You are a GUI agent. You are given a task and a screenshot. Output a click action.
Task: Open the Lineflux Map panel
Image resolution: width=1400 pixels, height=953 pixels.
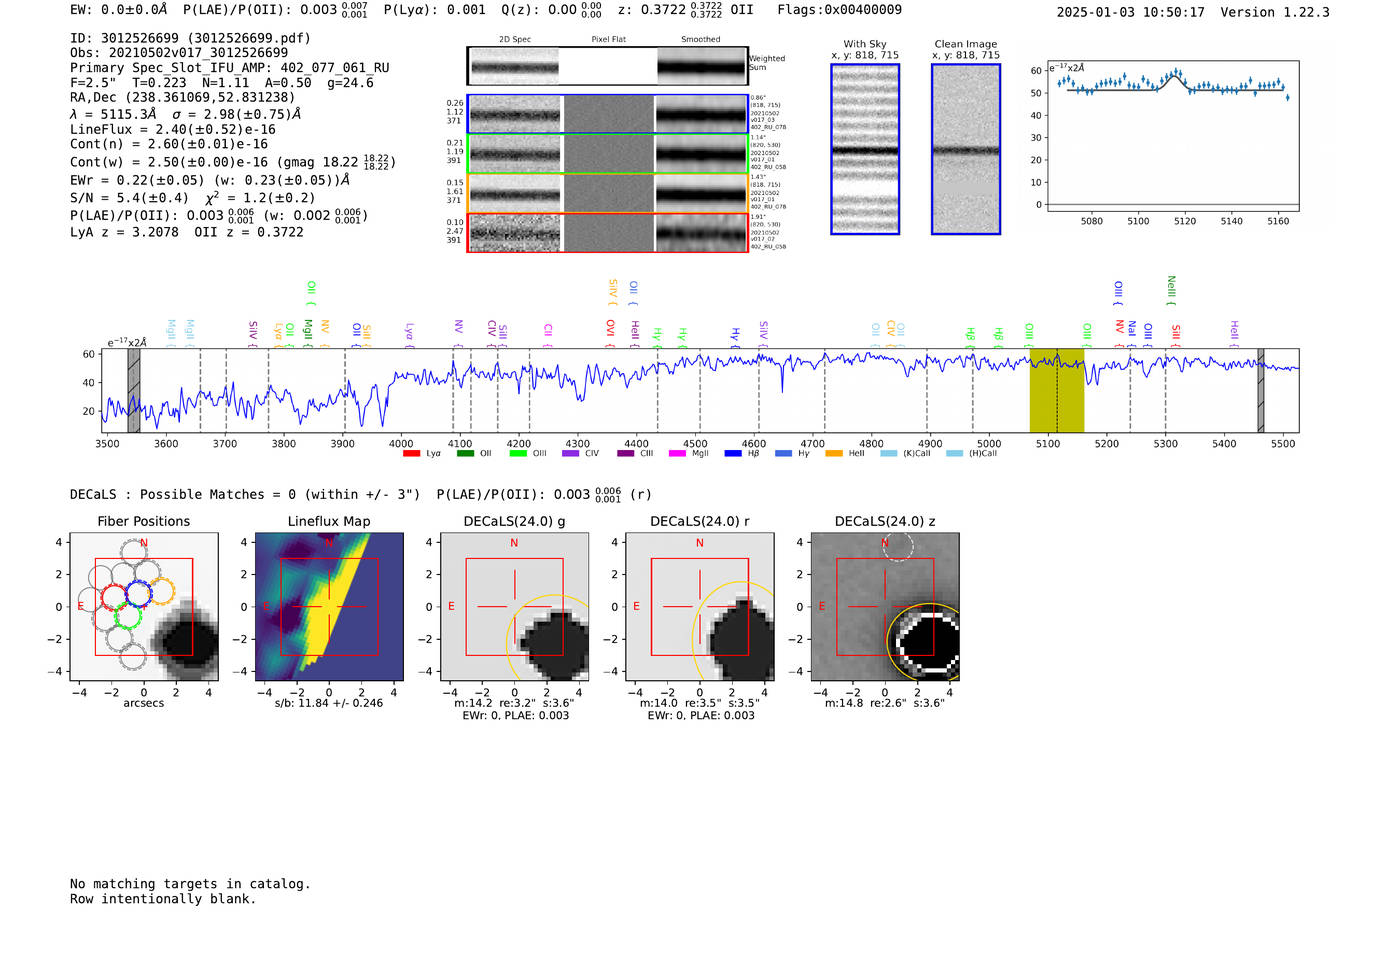(329, 607)
